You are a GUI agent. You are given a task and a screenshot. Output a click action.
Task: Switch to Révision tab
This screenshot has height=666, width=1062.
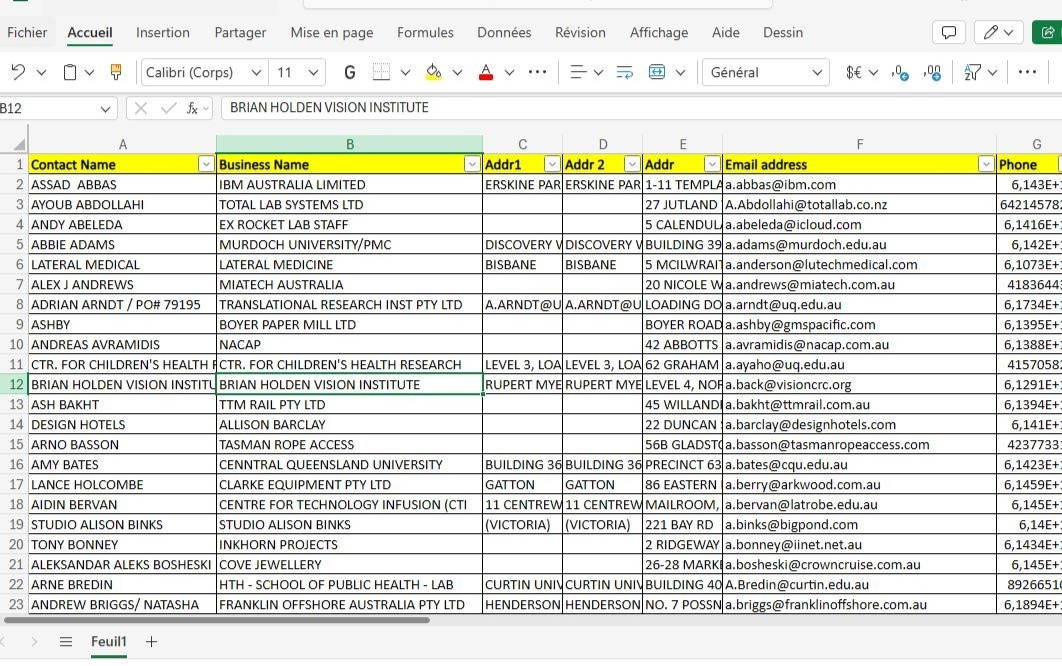pos(580,33)
